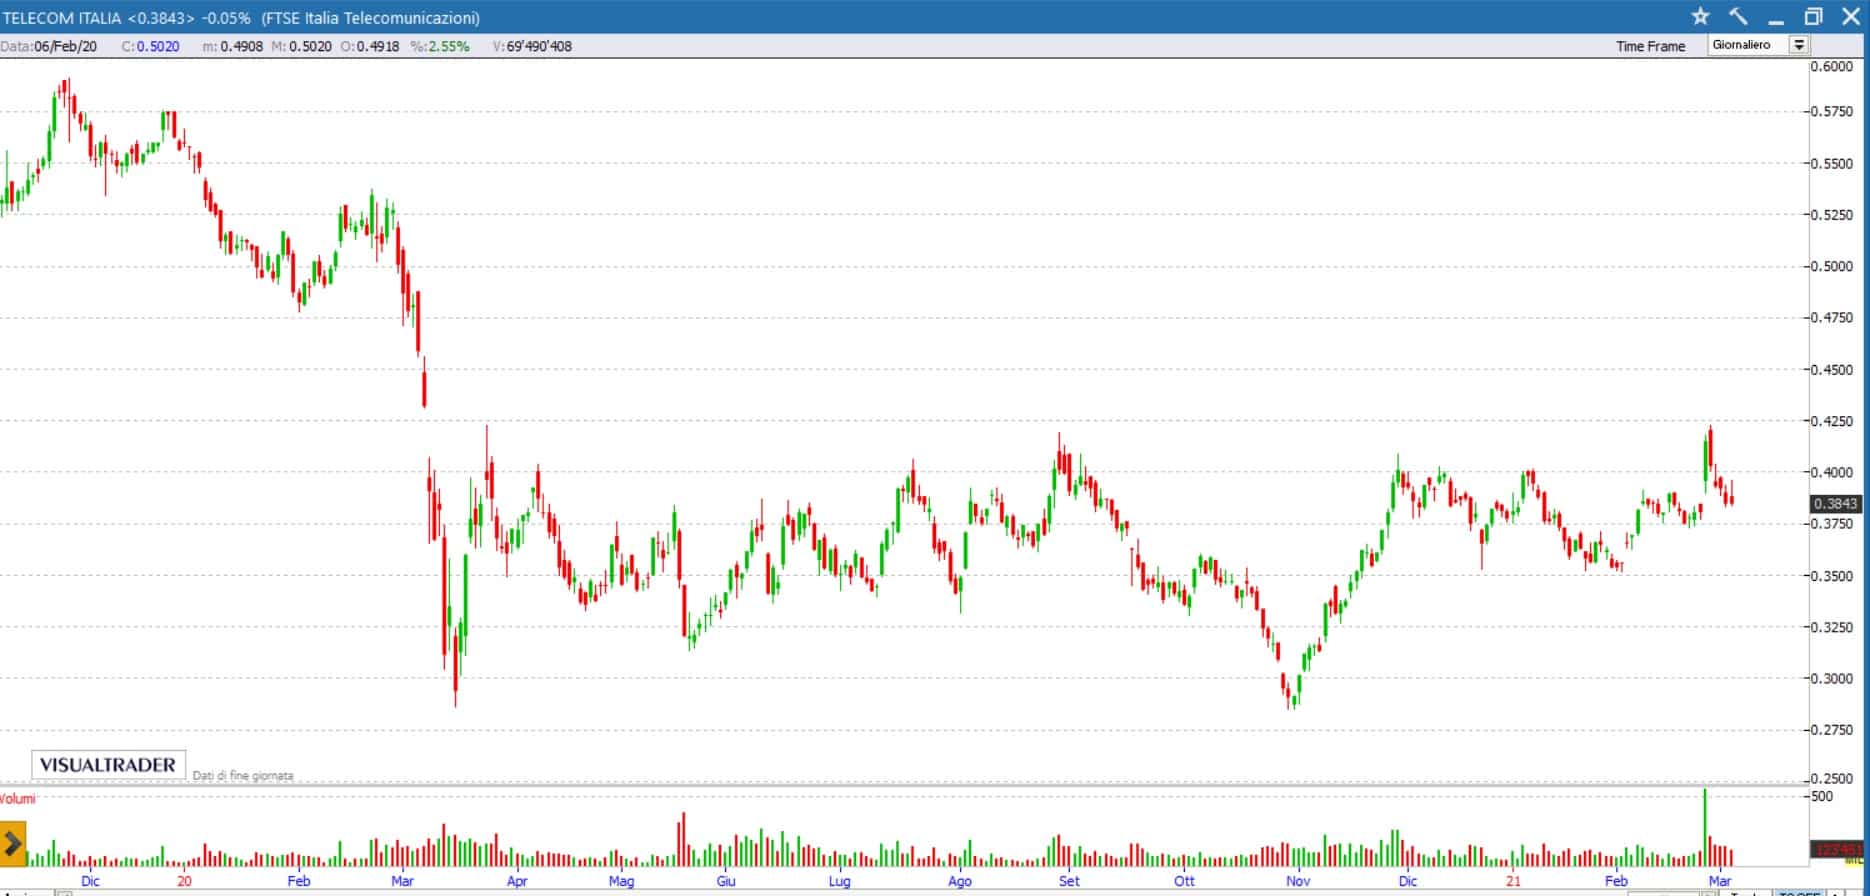The width and height of the screenshot is (1870, 896).
Task: Minimize the Telecom Italia chart window
Action: (x=1776, y=18)
